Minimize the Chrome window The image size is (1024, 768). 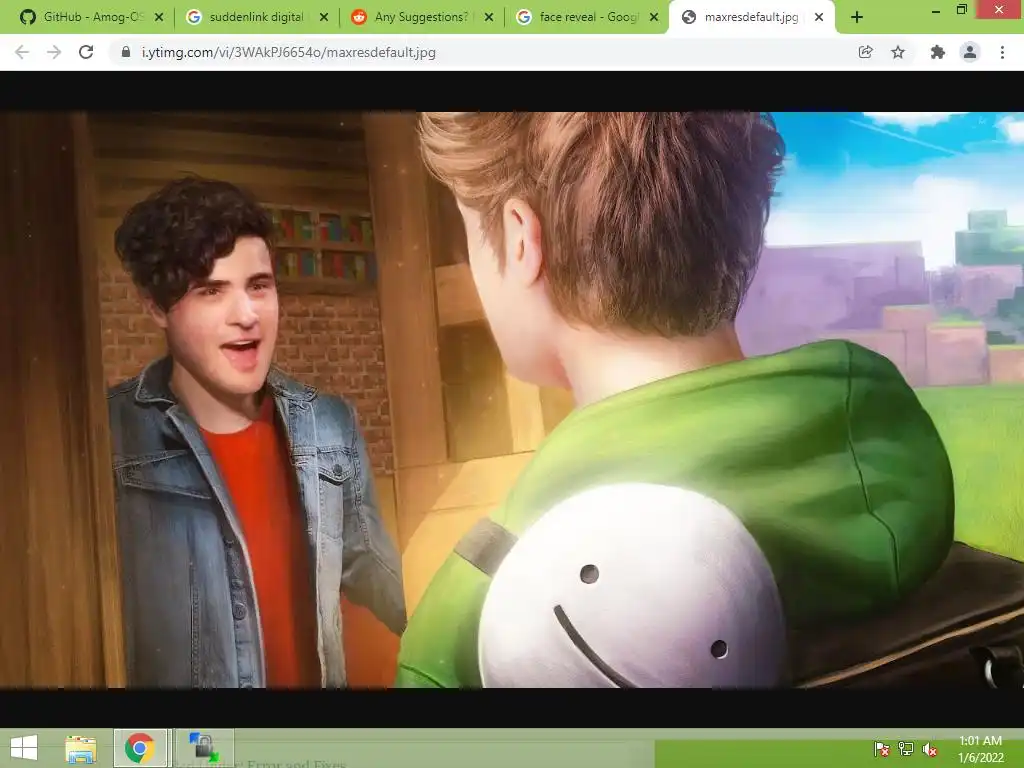pos(936,11)
